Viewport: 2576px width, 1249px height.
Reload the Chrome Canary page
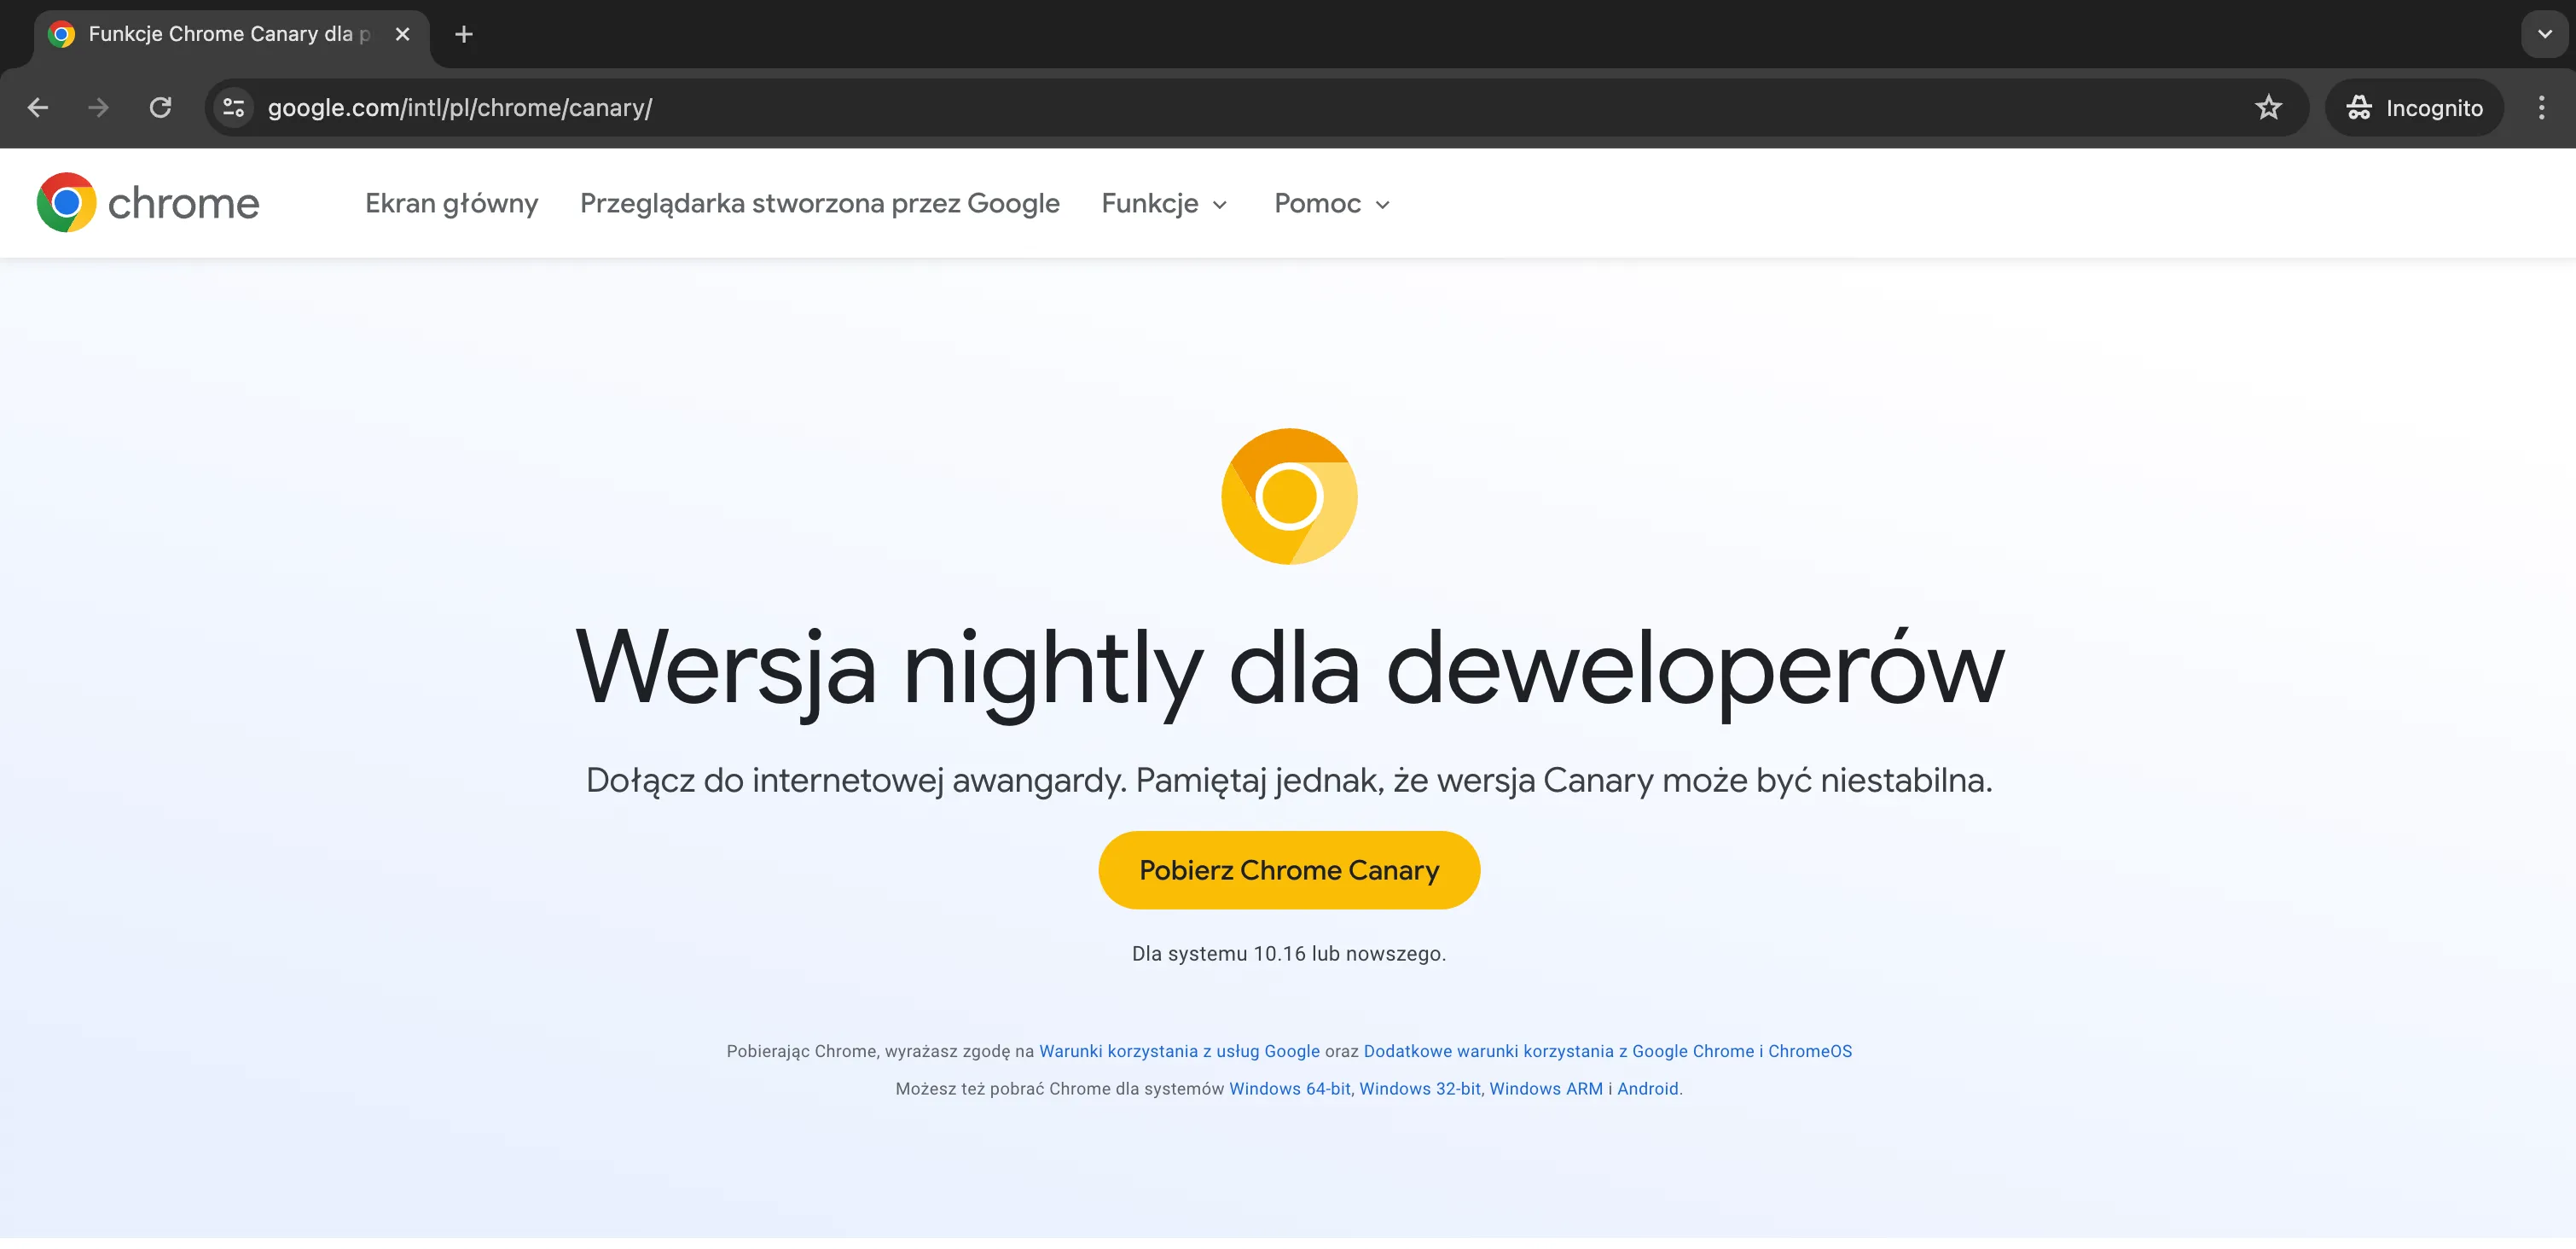[160, 108]
